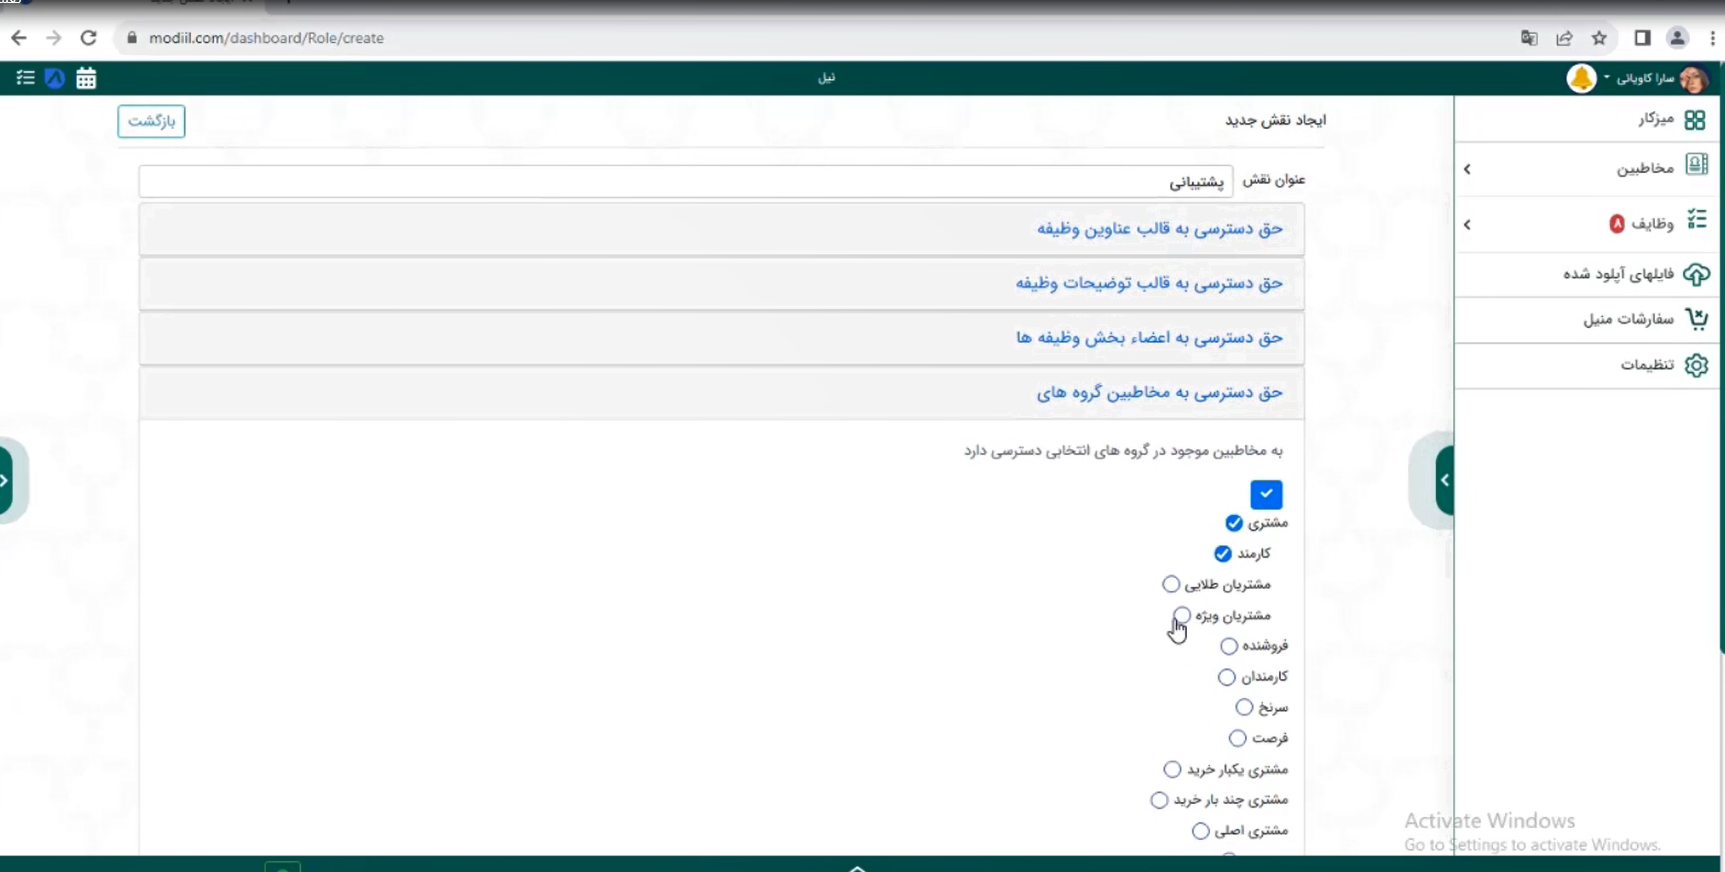Open the notification bell icon
The image size is (1725, 872).
click(1581, 78)
